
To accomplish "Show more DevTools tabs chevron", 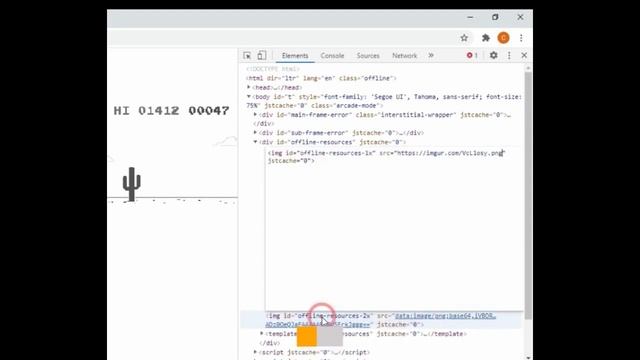I will (x=431, y=55).
